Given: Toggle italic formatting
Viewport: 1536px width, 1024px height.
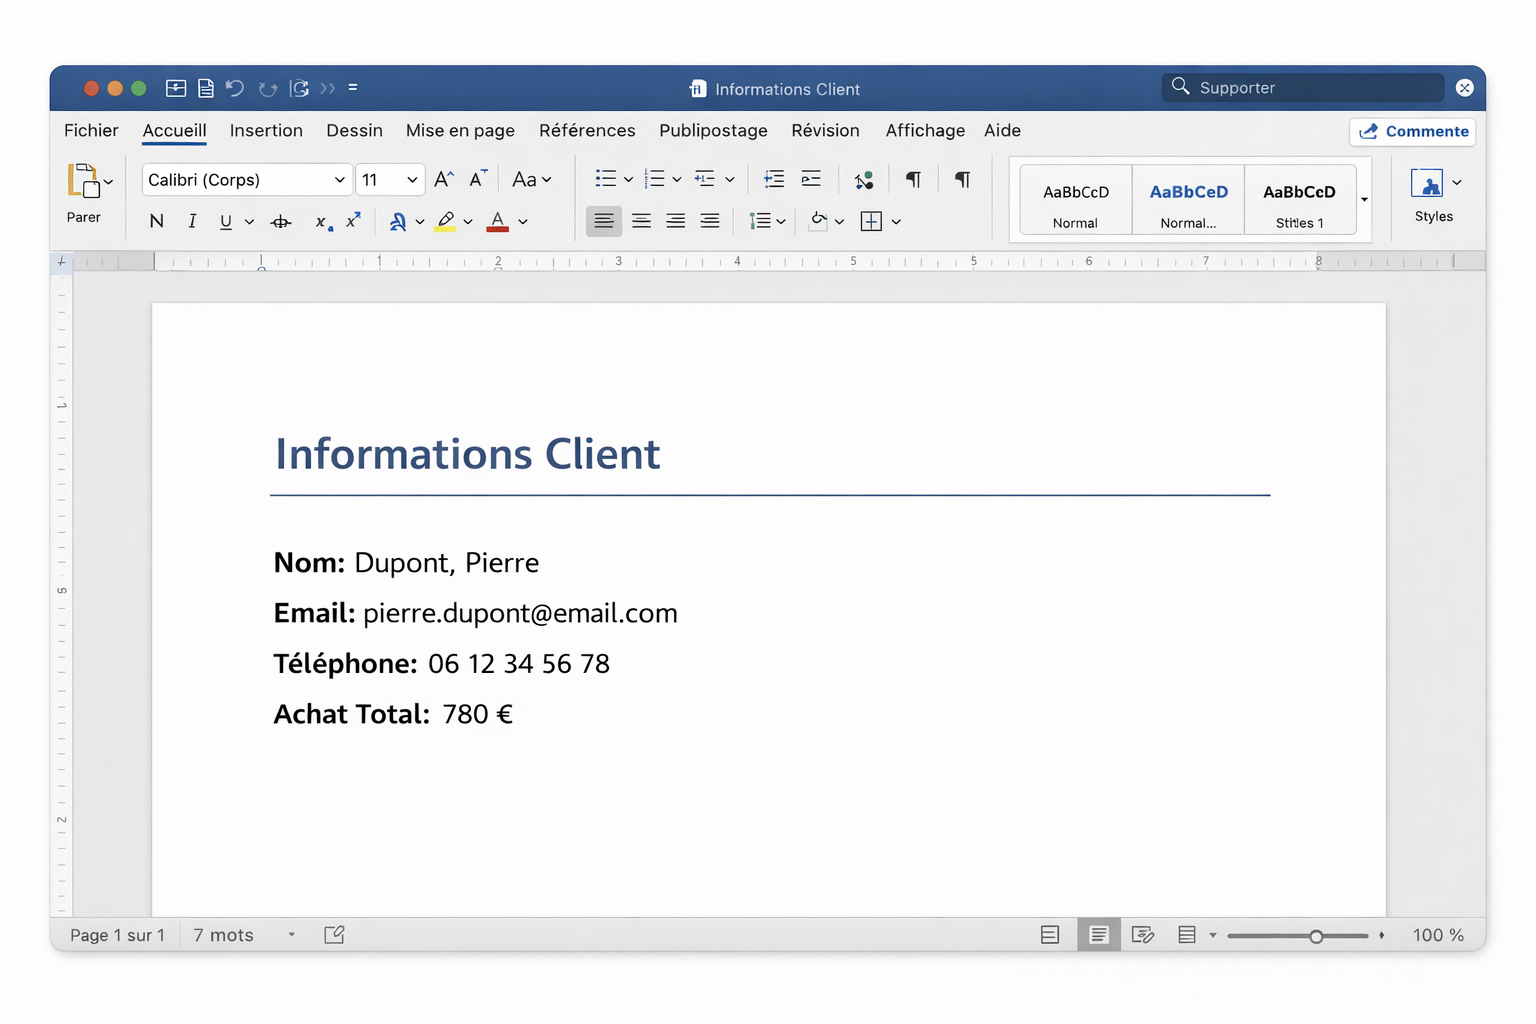Looking at the screenshot, I should (192, 221).
